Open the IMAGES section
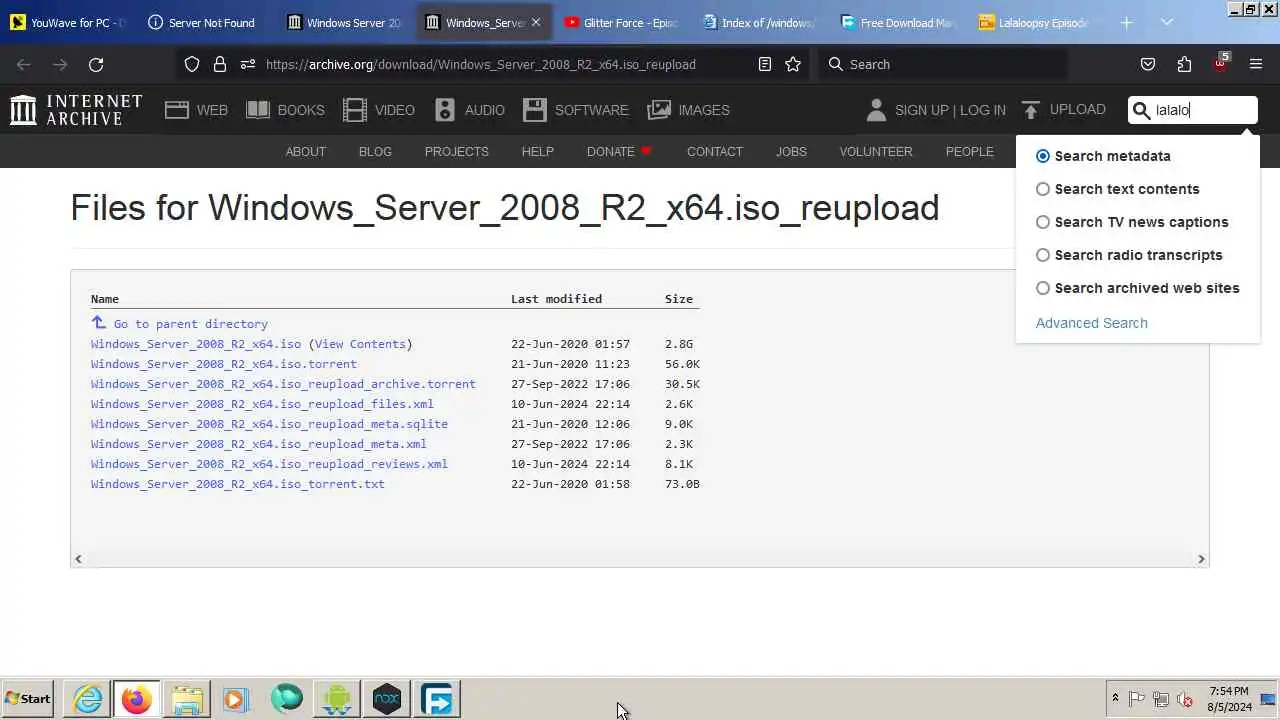 click(689, 110)
